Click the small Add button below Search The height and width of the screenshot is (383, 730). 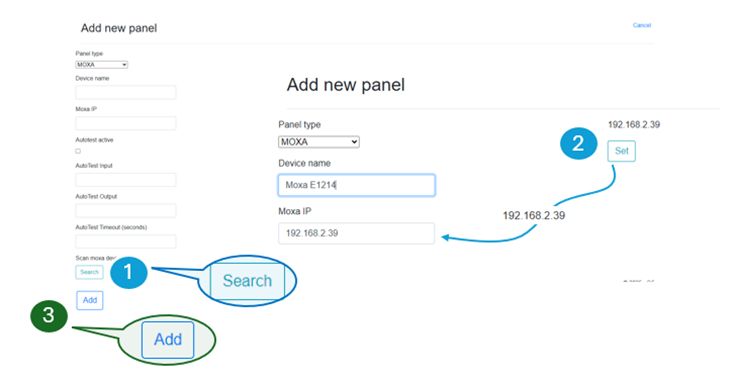coord(90,300)
